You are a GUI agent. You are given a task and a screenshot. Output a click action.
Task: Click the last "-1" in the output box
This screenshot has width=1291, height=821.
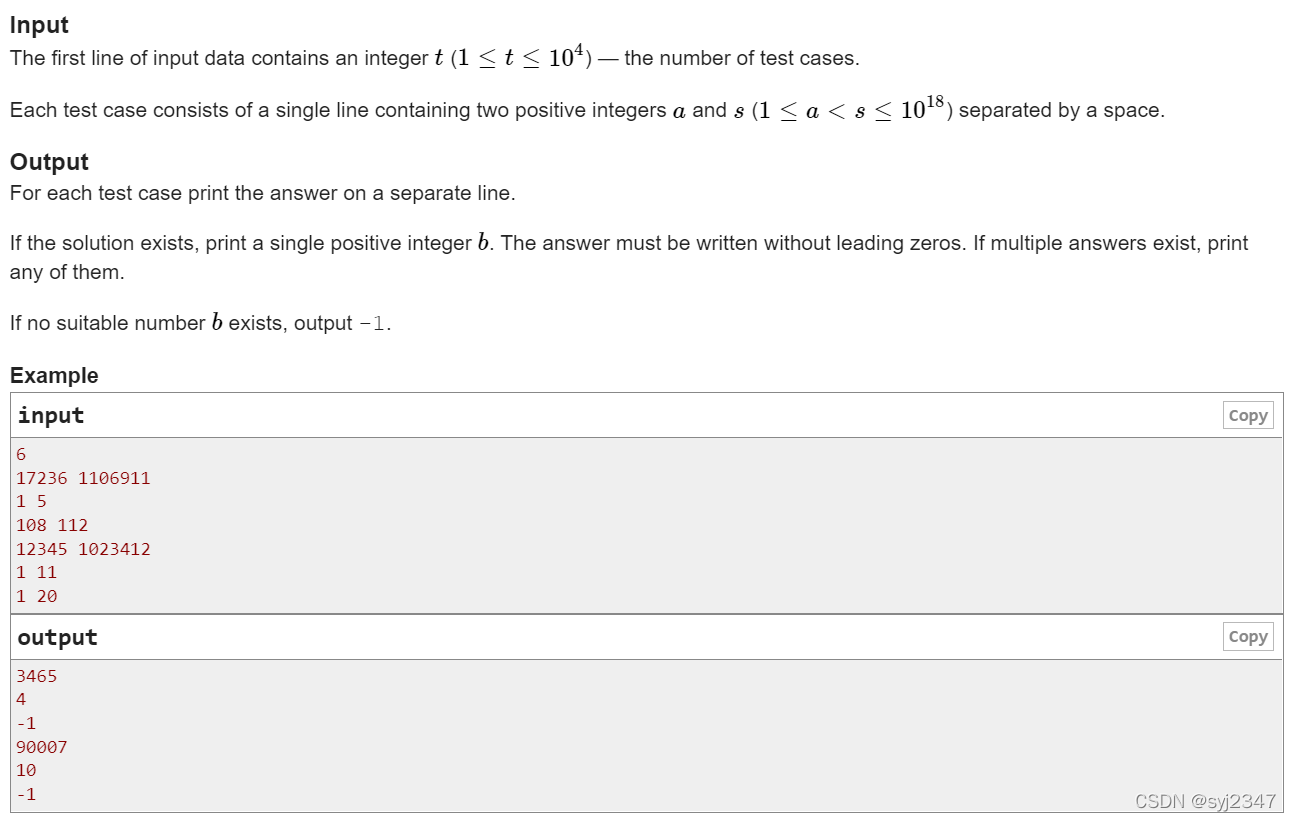coord(26,794)
